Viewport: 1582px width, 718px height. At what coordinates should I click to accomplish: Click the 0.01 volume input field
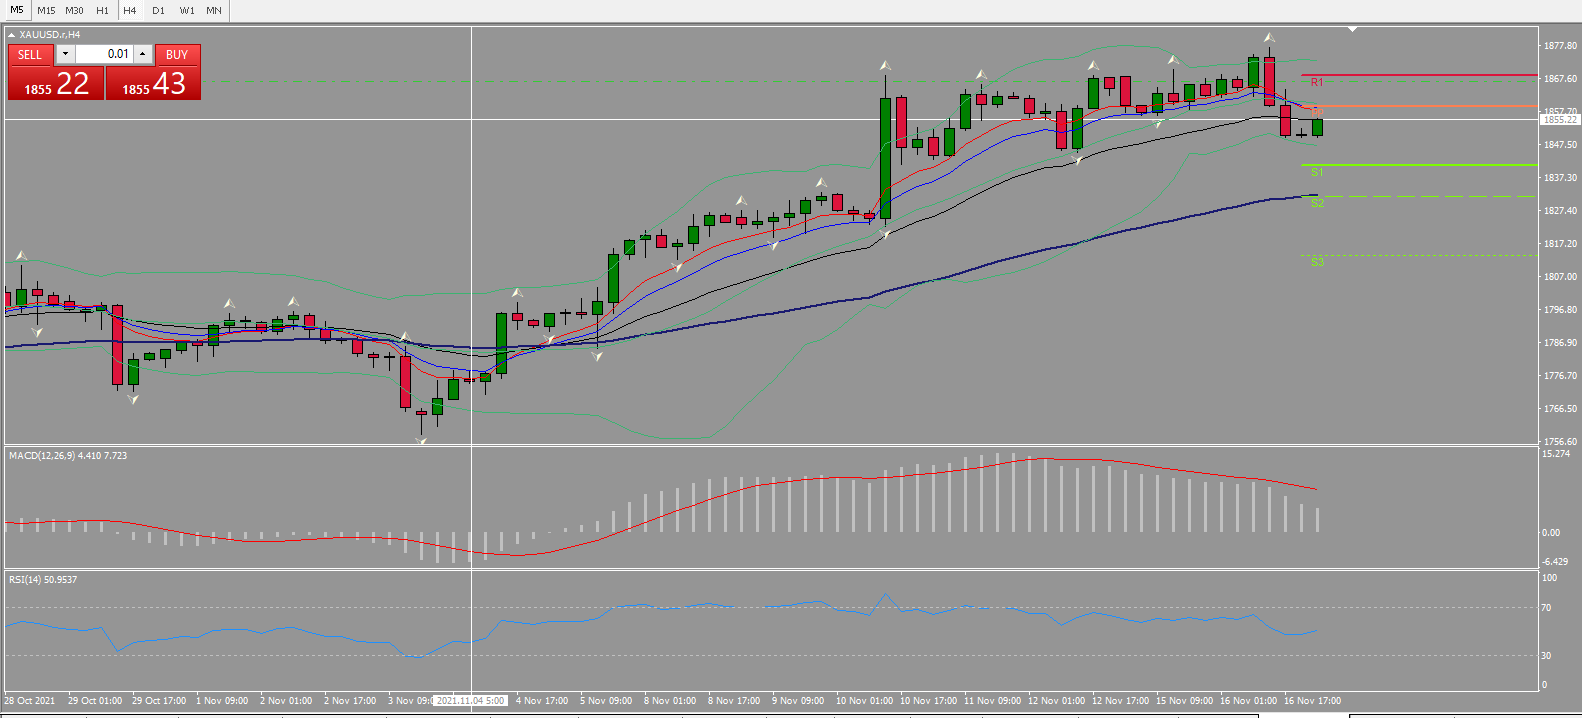(x=104, y=54)
